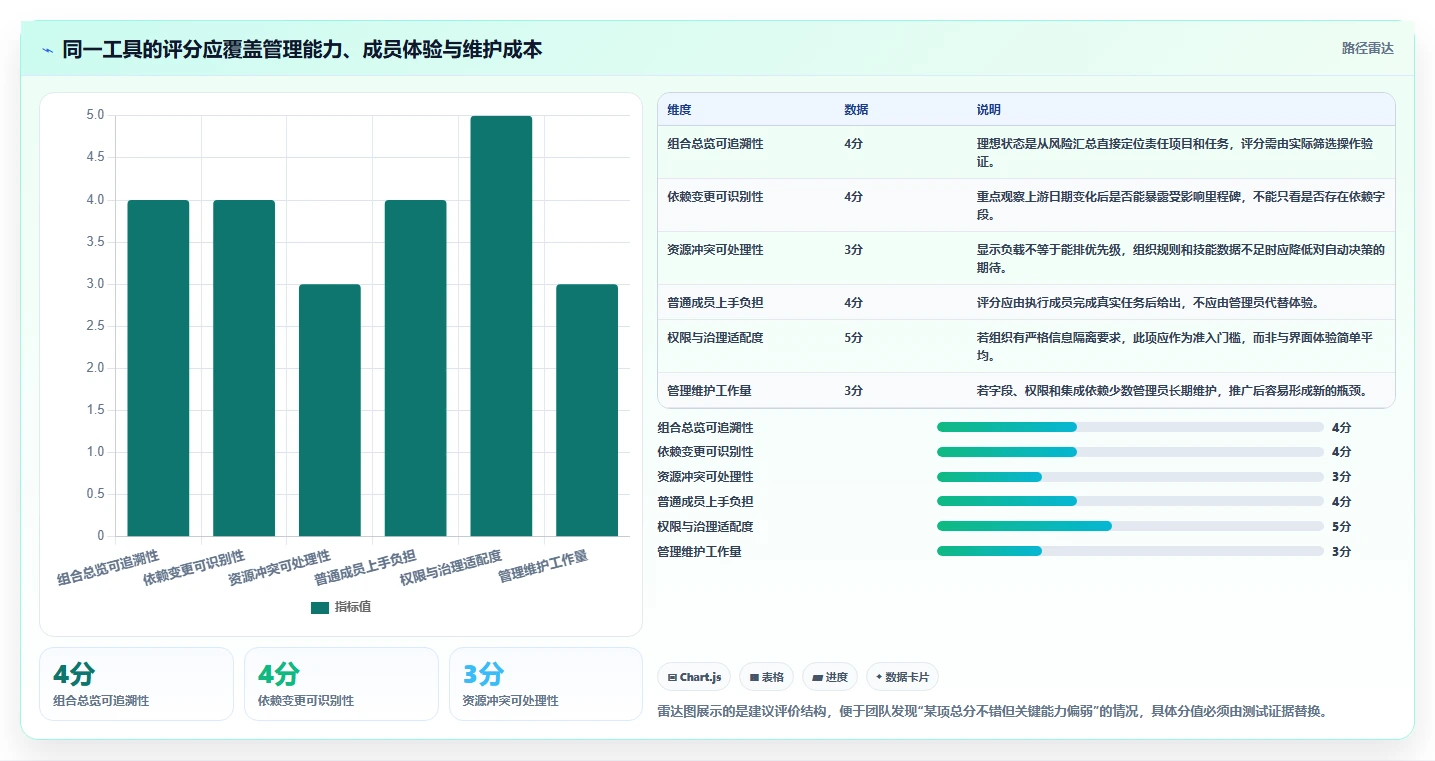Click the Chart.js tag chip
Screen dimensions: 1435x761
click(694, 677)
